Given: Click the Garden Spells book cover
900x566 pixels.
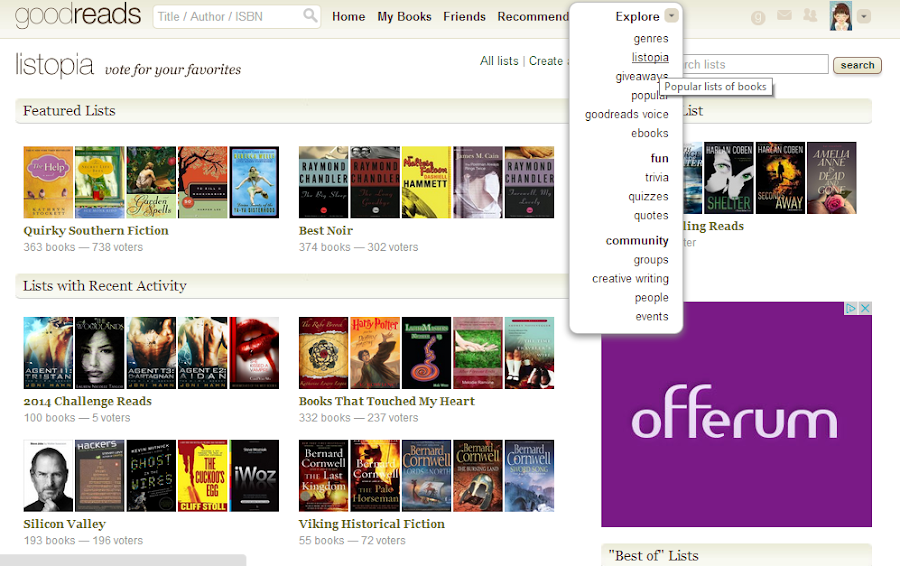Looking at the screenshot, I should 151,182.
